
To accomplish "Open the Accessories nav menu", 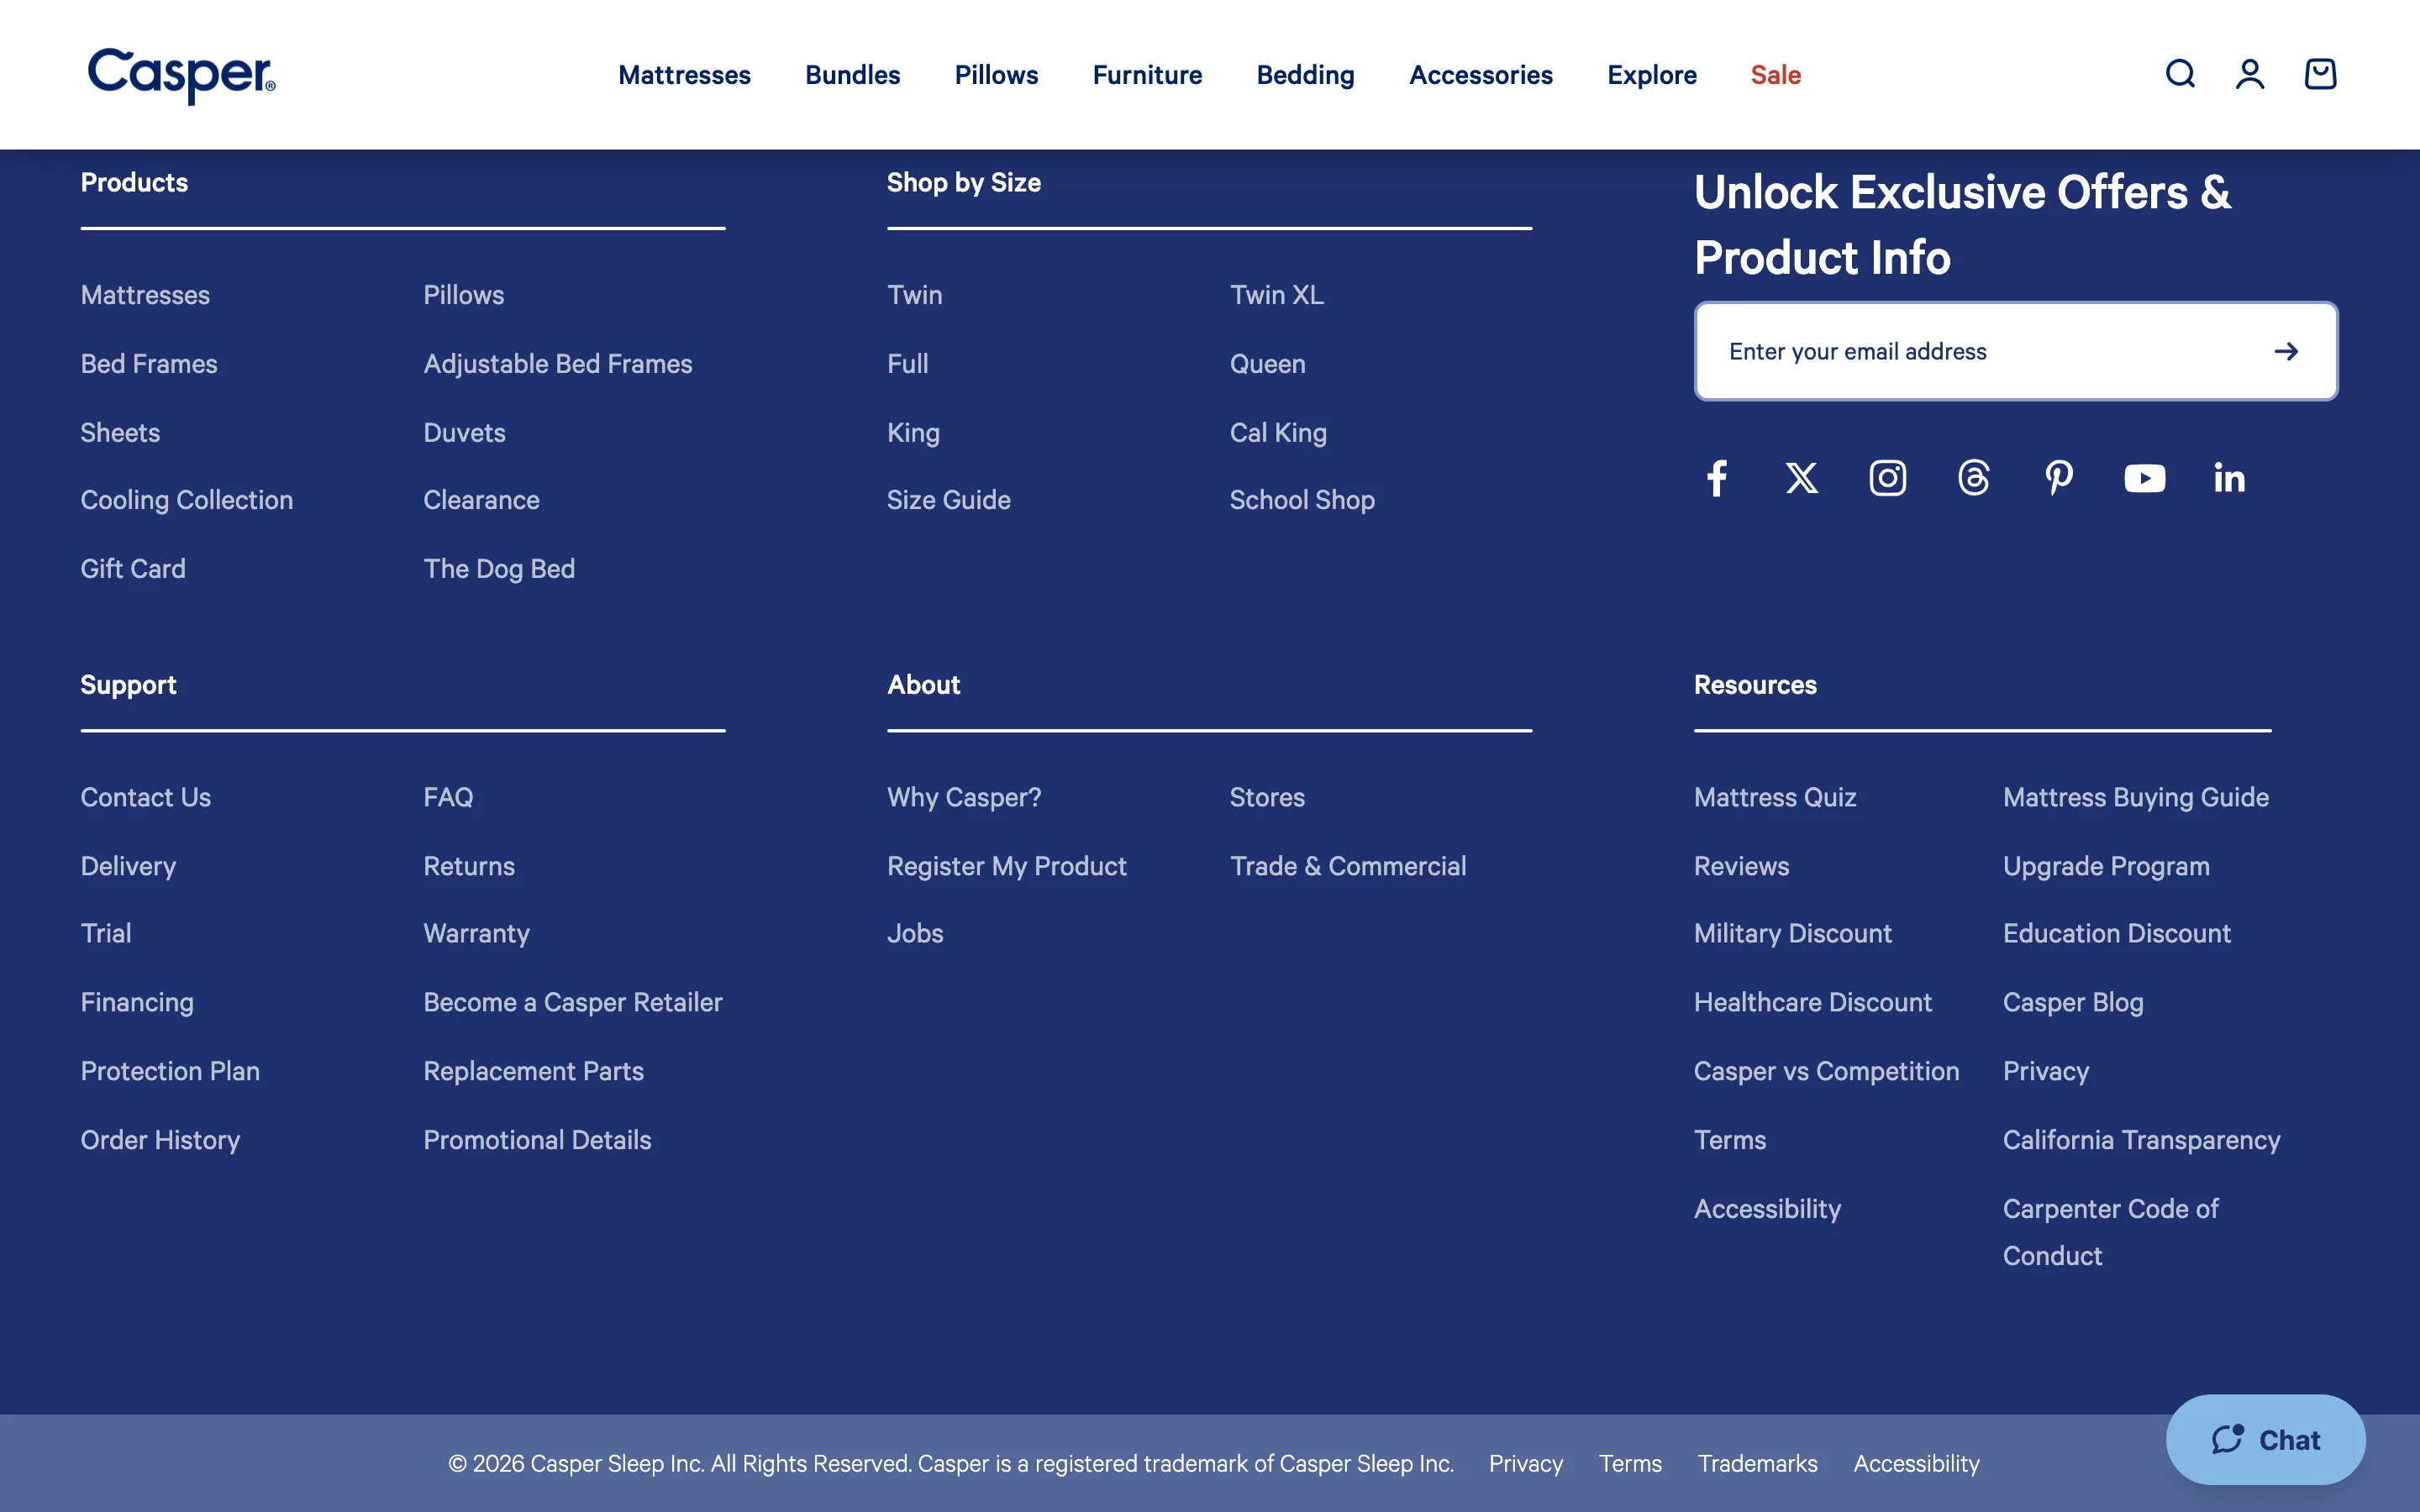I will click(x=1481, y=75).
